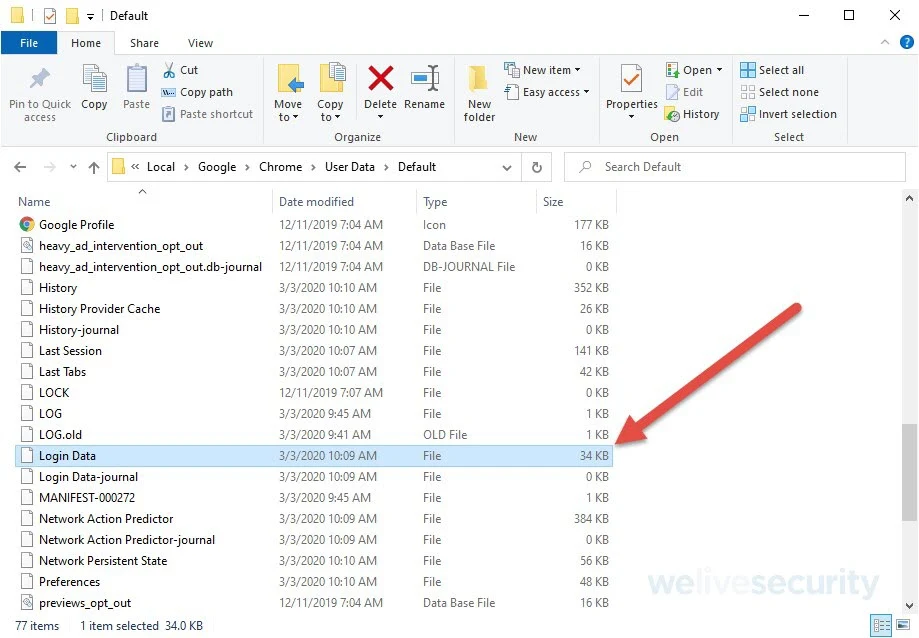Navigate to Local in breadcrumb
This screenshot has width=919, height=638.
click(x=161, y=167)
